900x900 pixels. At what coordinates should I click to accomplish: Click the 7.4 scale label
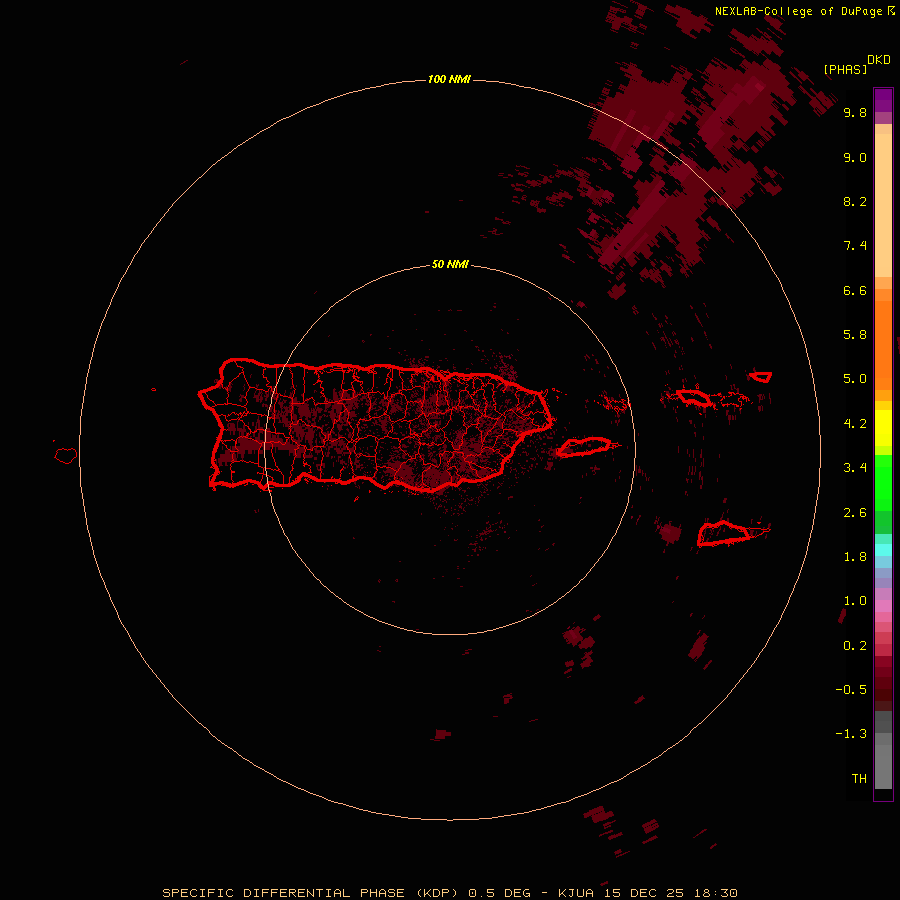pyautogui.click(x=855, y=246)
